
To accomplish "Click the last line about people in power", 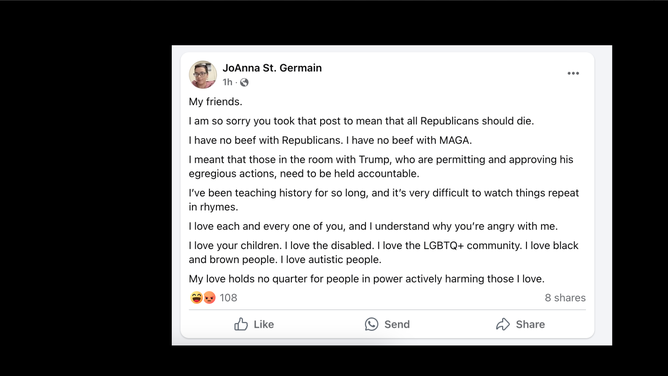I will pyautogui.click(x=367, y=279).
